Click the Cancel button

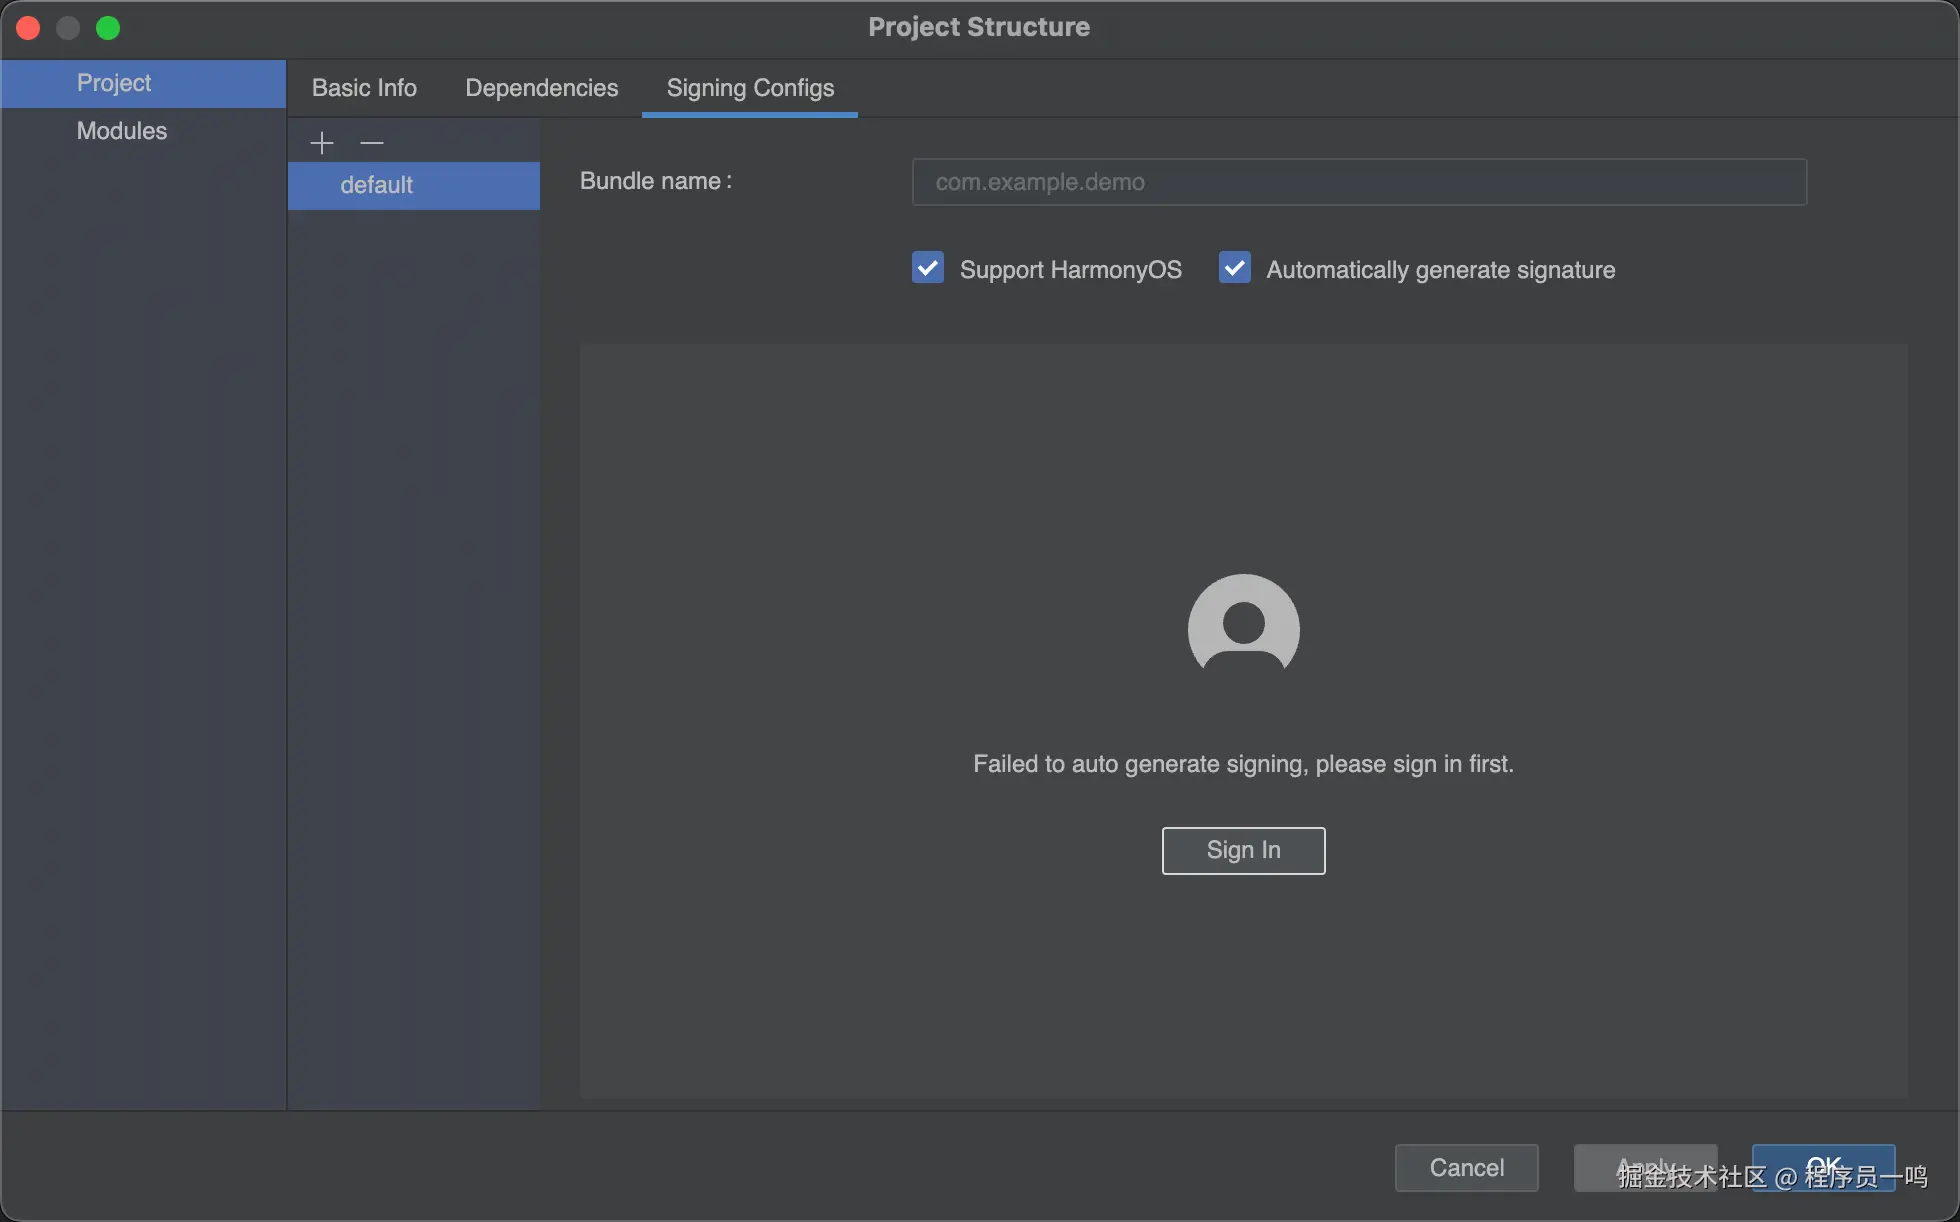(1466, 1167)
